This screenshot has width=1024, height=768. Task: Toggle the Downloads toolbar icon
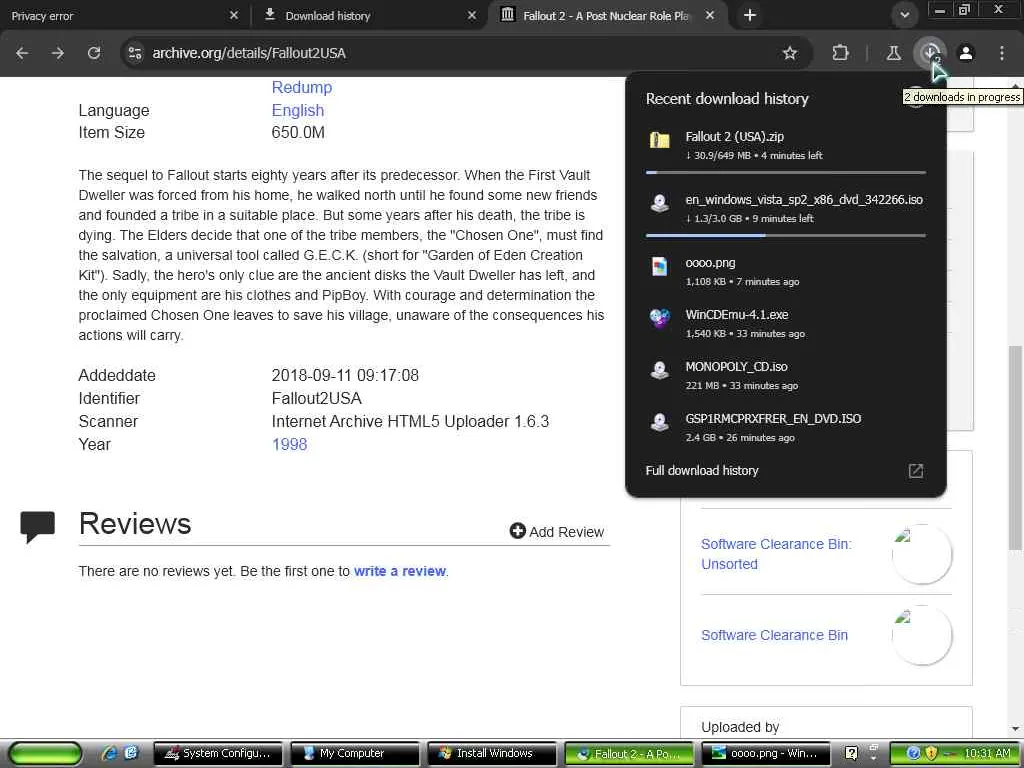tap(929, 53)
